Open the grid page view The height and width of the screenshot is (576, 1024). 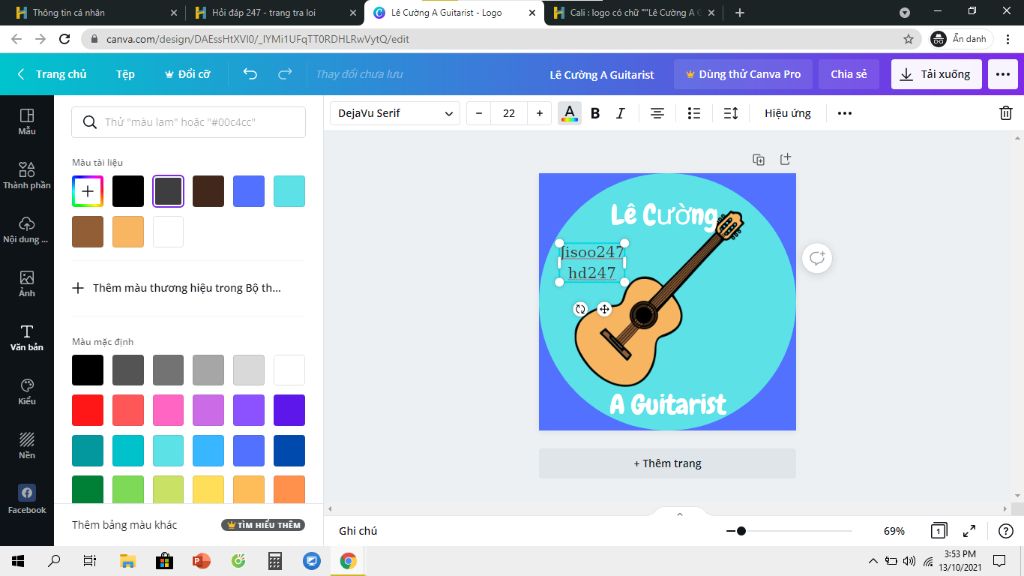click(x=938, y=530)
